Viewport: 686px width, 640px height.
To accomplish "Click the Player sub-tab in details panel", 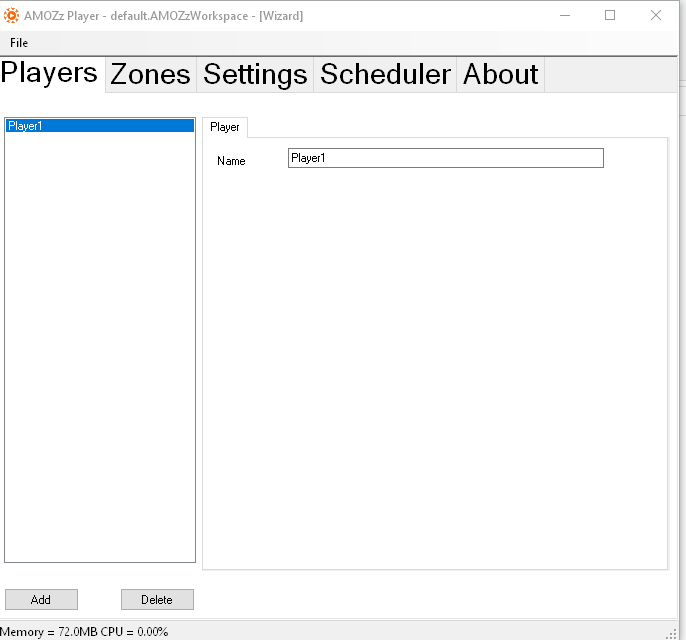I will tap(225, 127).
